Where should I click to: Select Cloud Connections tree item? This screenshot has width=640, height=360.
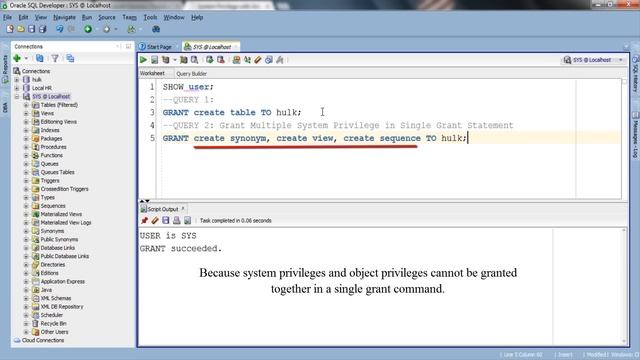point(43,340)
